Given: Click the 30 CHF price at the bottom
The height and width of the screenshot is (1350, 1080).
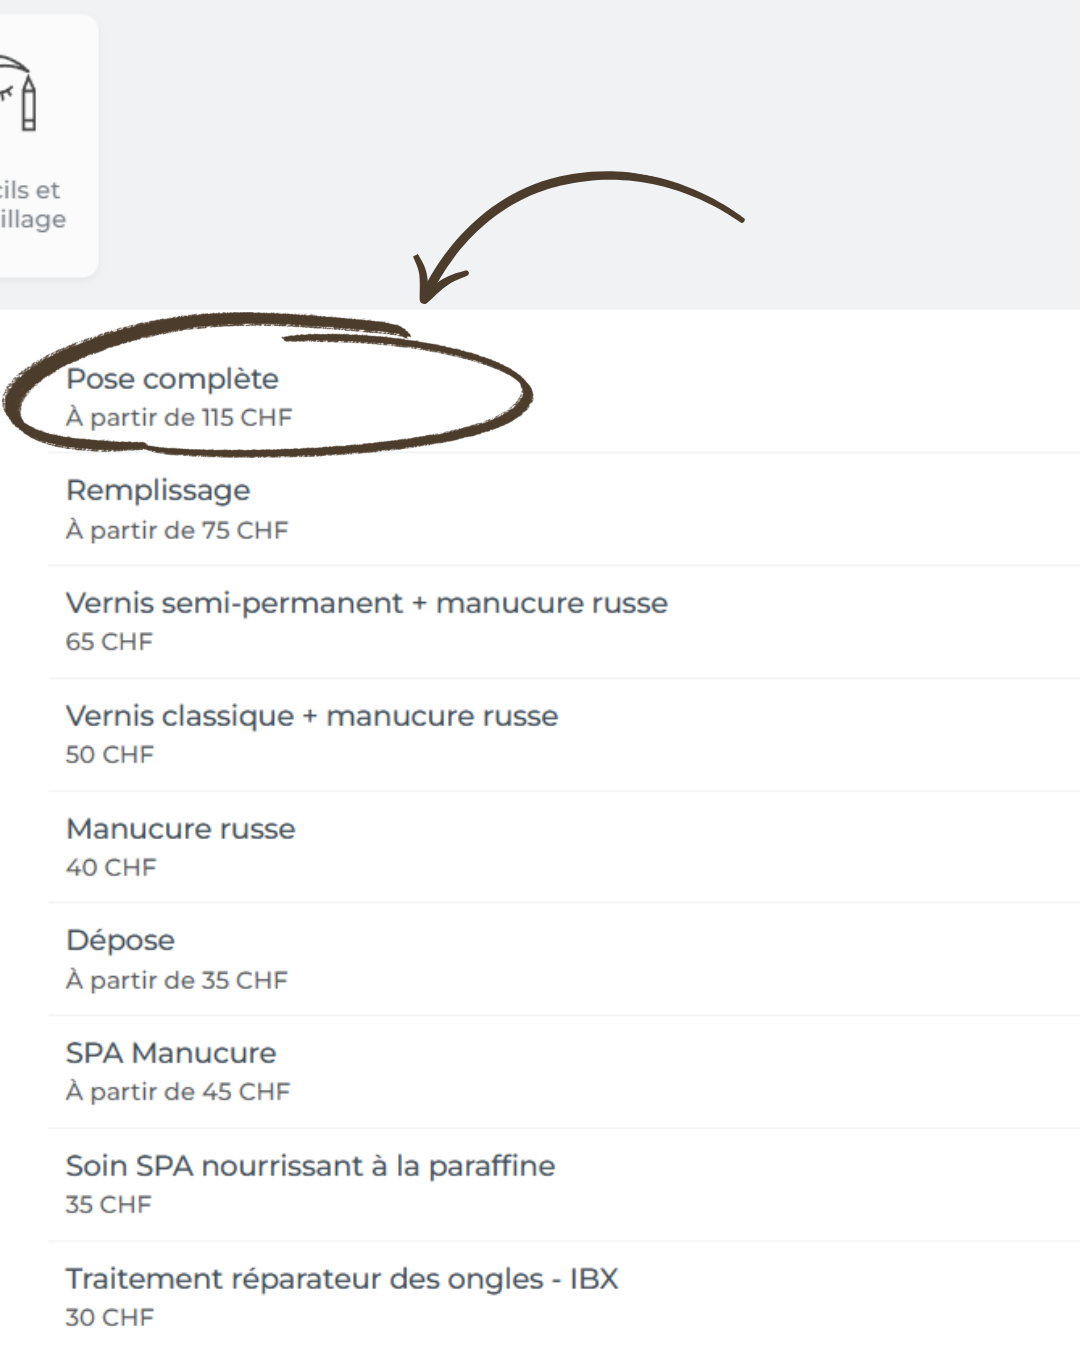Looking at the screenshot, I should (x=108, y=1317).
